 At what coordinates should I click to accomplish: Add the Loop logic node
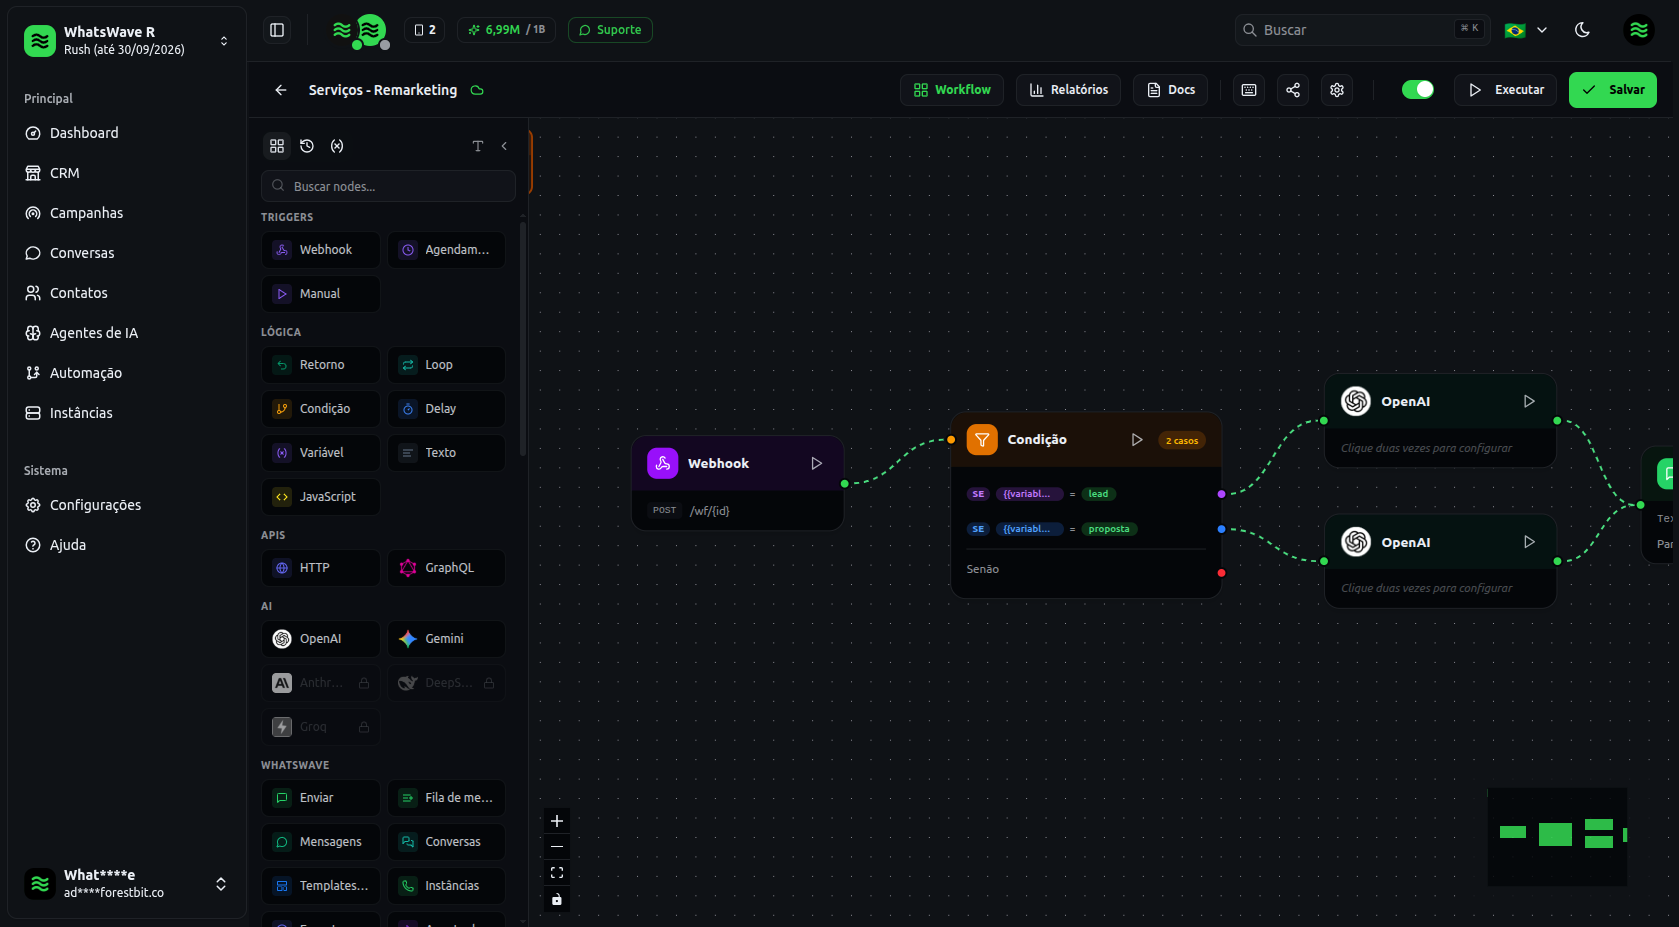(x=446, y=365)
